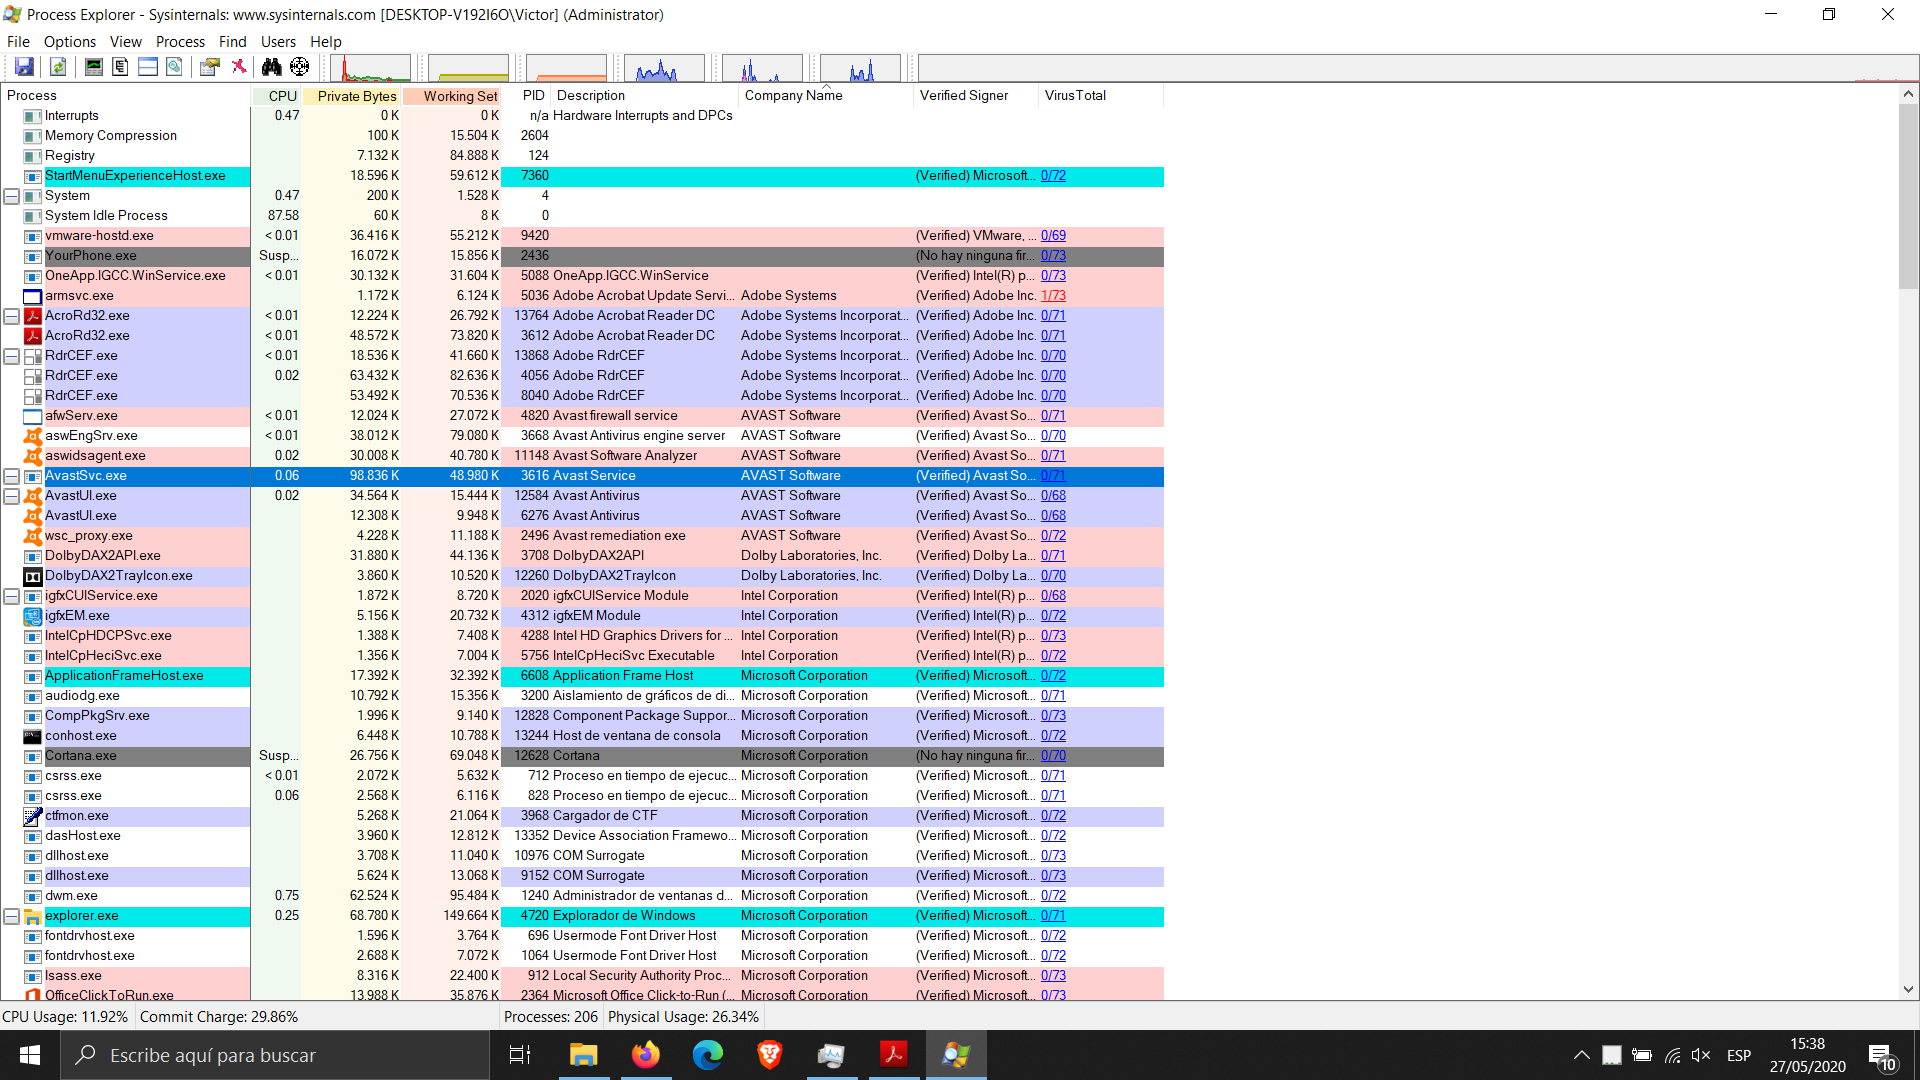Screen dimensions: 1920x1080
Task: Click the binoculars Find Handle icon
Action: click(x=271, y=67)
